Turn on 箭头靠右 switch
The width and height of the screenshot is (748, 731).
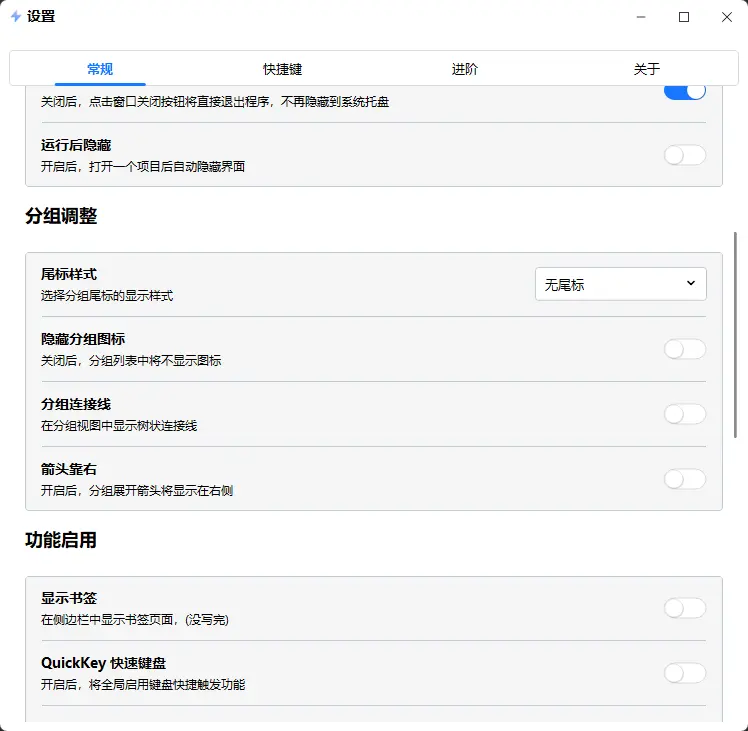pyautogui.click(x=685, y=479)
